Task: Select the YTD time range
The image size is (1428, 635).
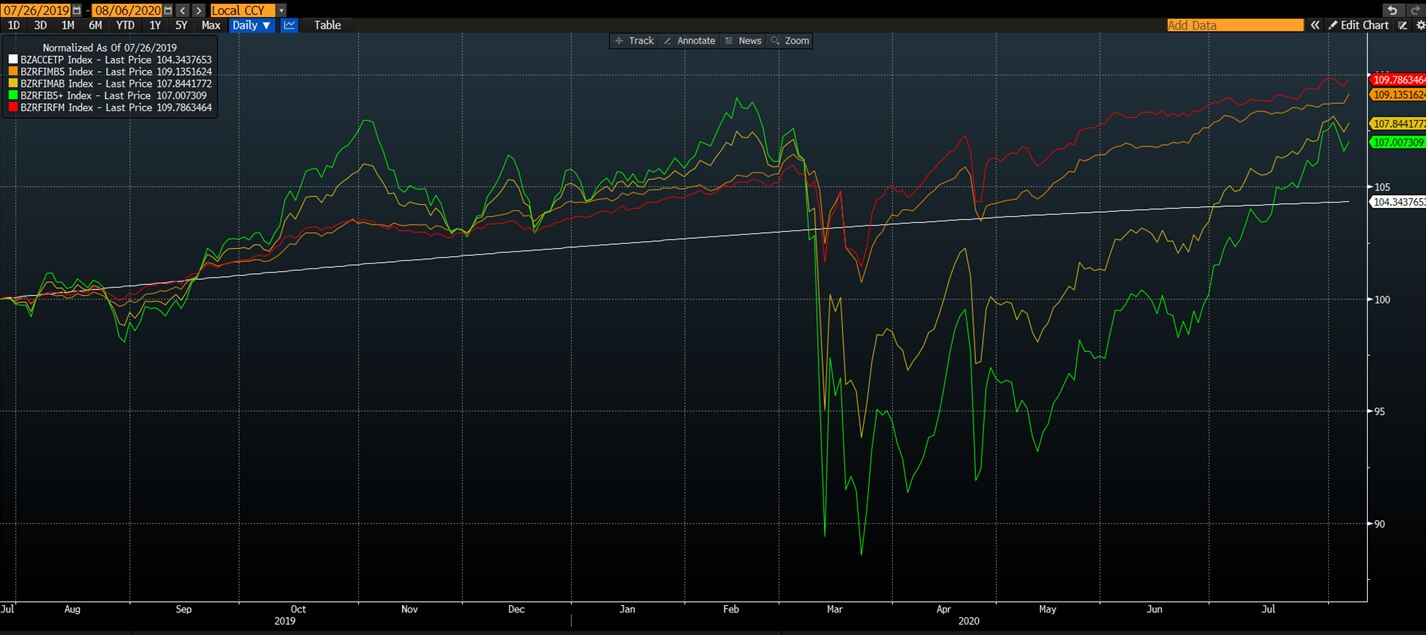Action: 125,25
